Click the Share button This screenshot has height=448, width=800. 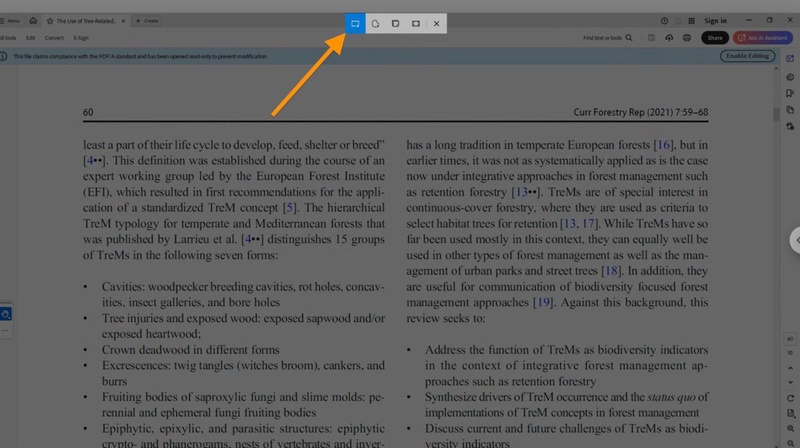point(714,38)
